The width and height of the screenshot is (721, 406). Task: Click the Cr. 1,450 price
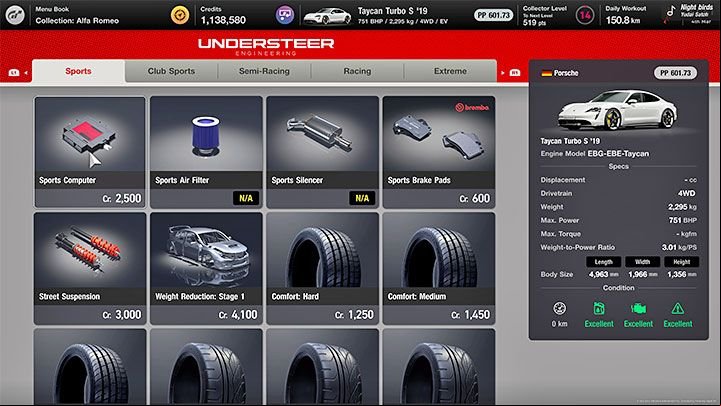coord(470,315)
